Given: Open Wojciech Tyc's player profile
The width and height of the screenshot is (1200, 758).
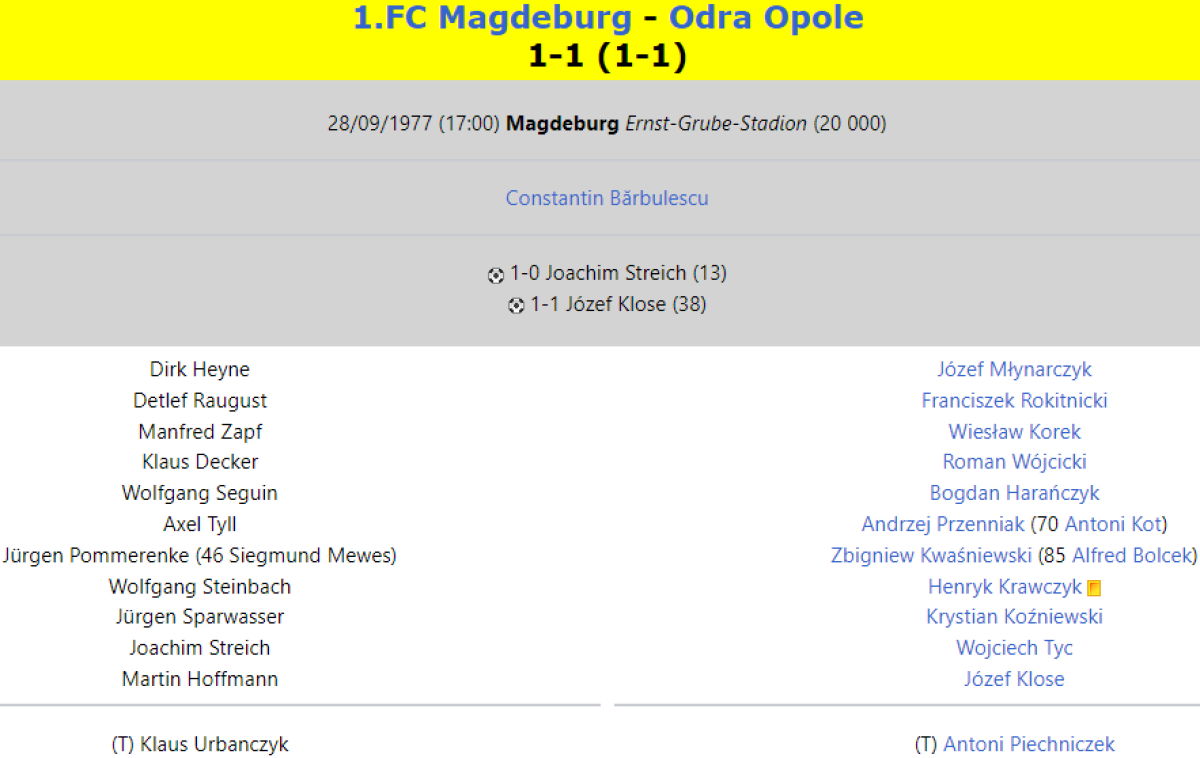Looking at the screenshot, I should click(1014, 648).
